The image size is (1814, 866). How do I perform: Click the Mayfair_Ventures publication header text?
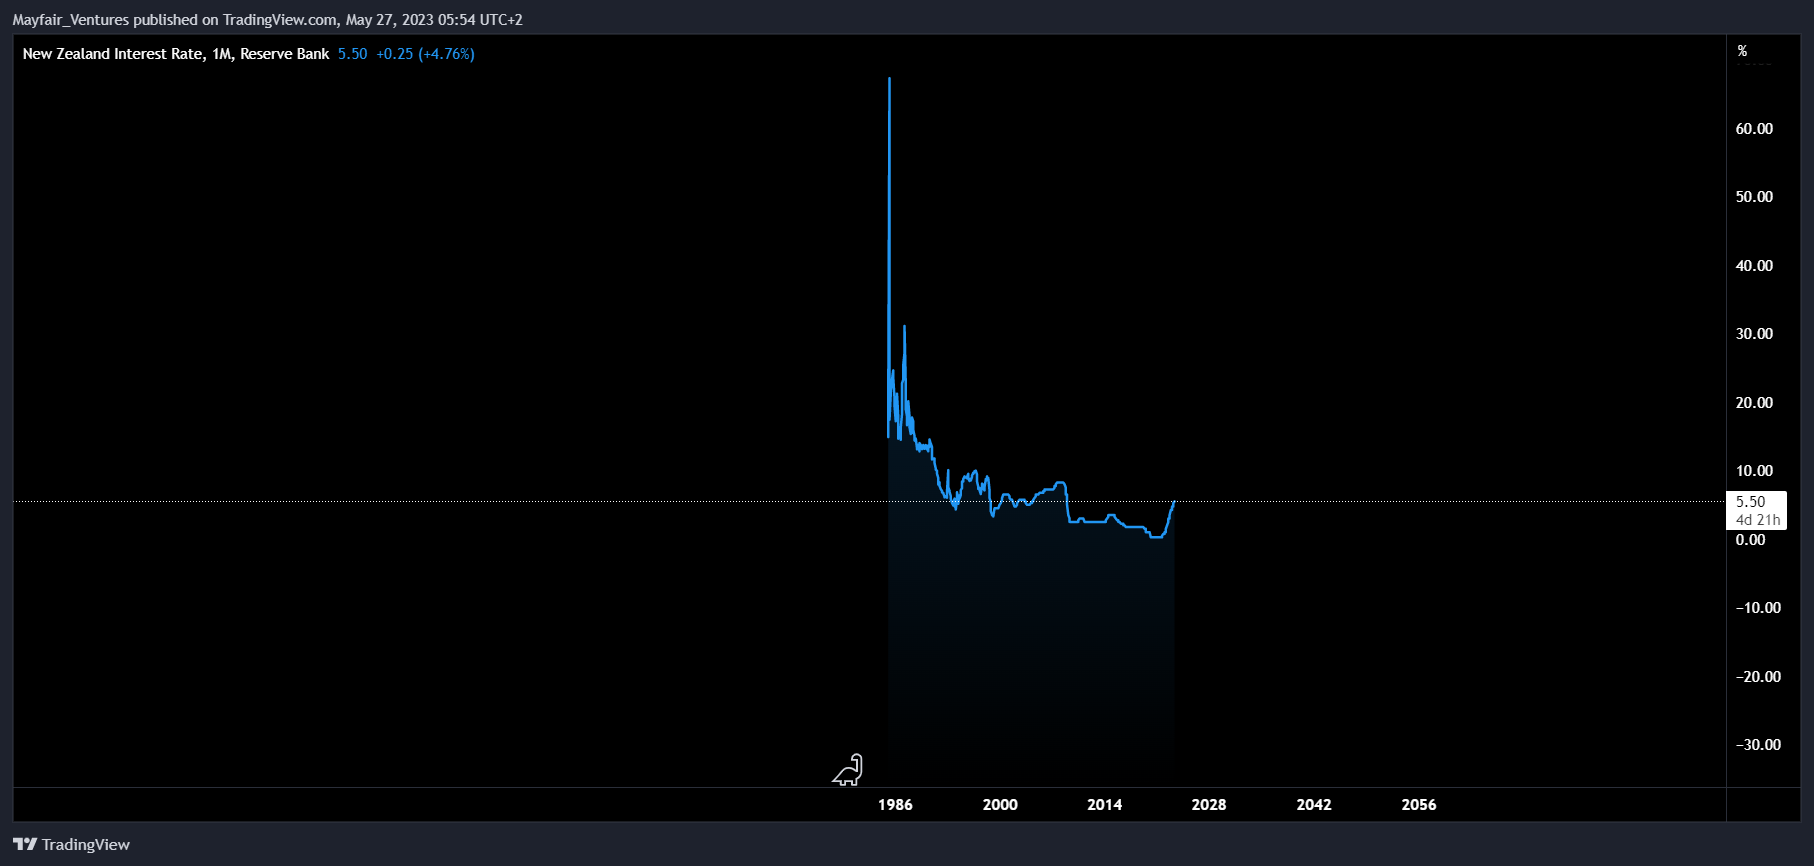tap(267, 20)
